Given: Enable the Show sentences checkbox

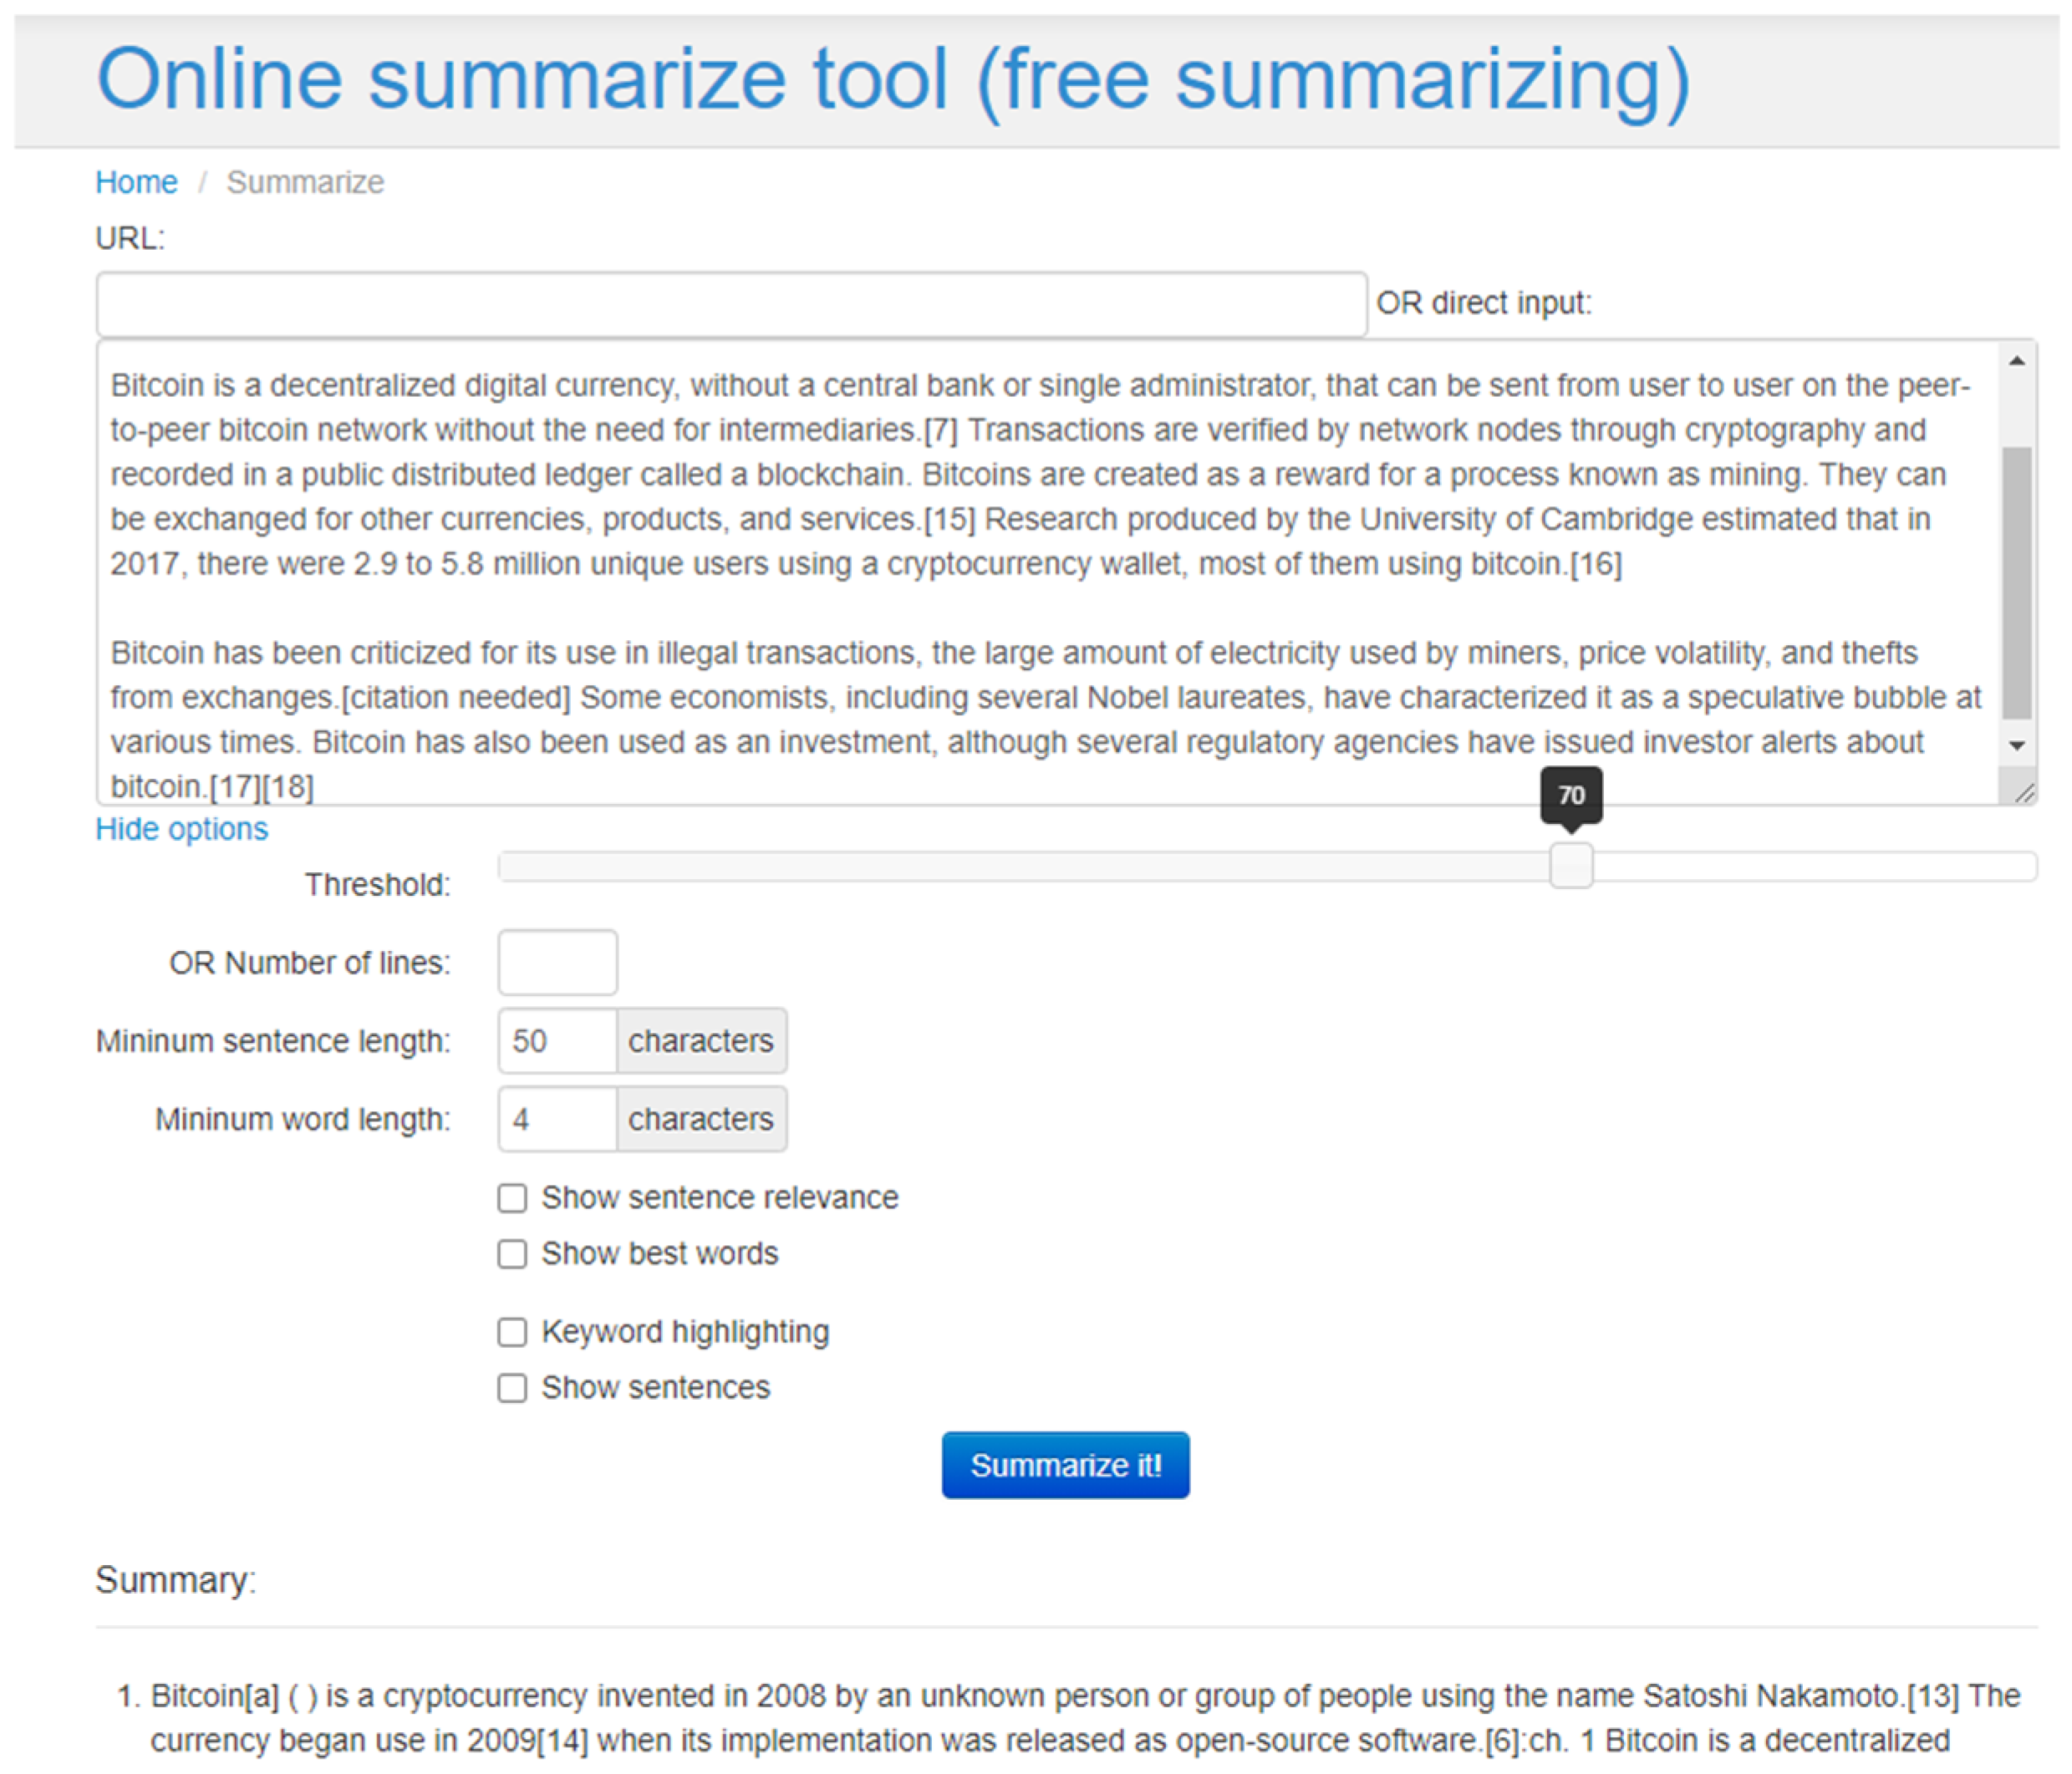Looking at the screenshot, I should (512, 1388).
